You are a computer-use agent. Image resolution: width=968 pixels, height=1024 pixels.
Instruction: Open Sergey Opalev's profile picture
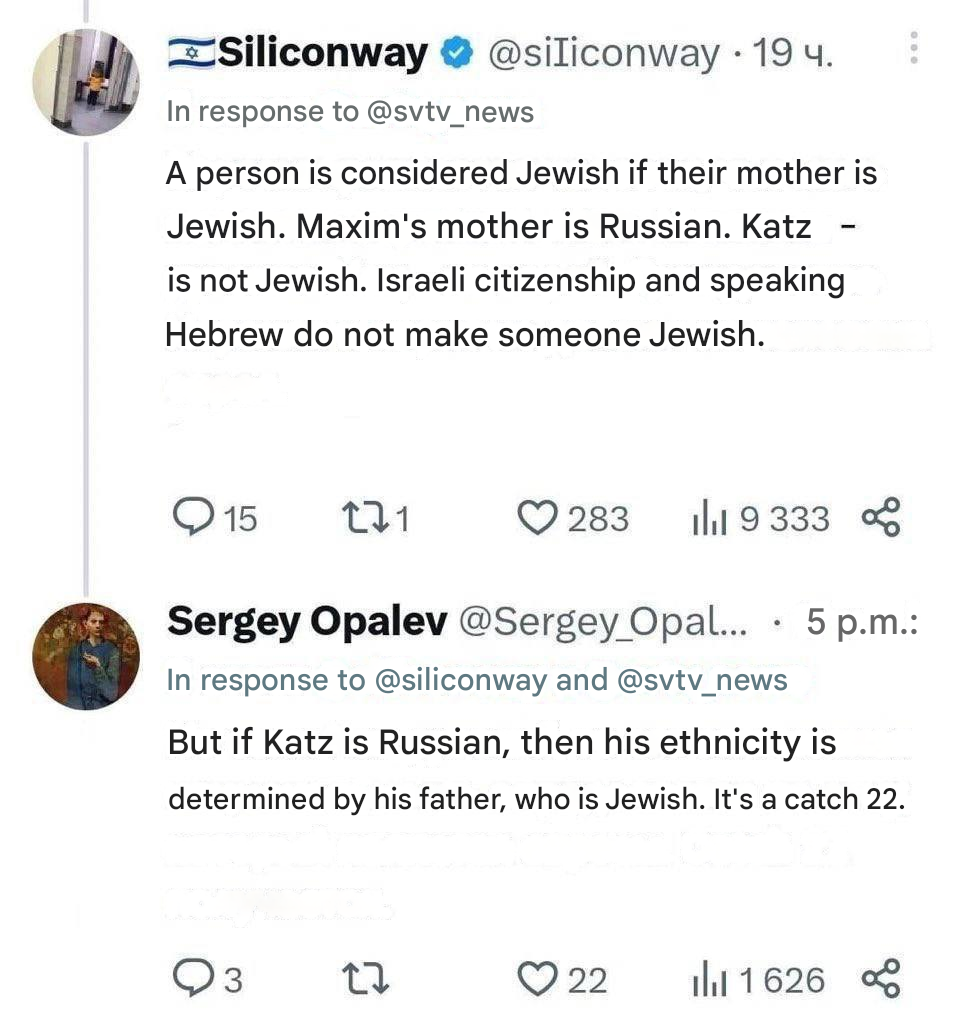pos(84,656)
